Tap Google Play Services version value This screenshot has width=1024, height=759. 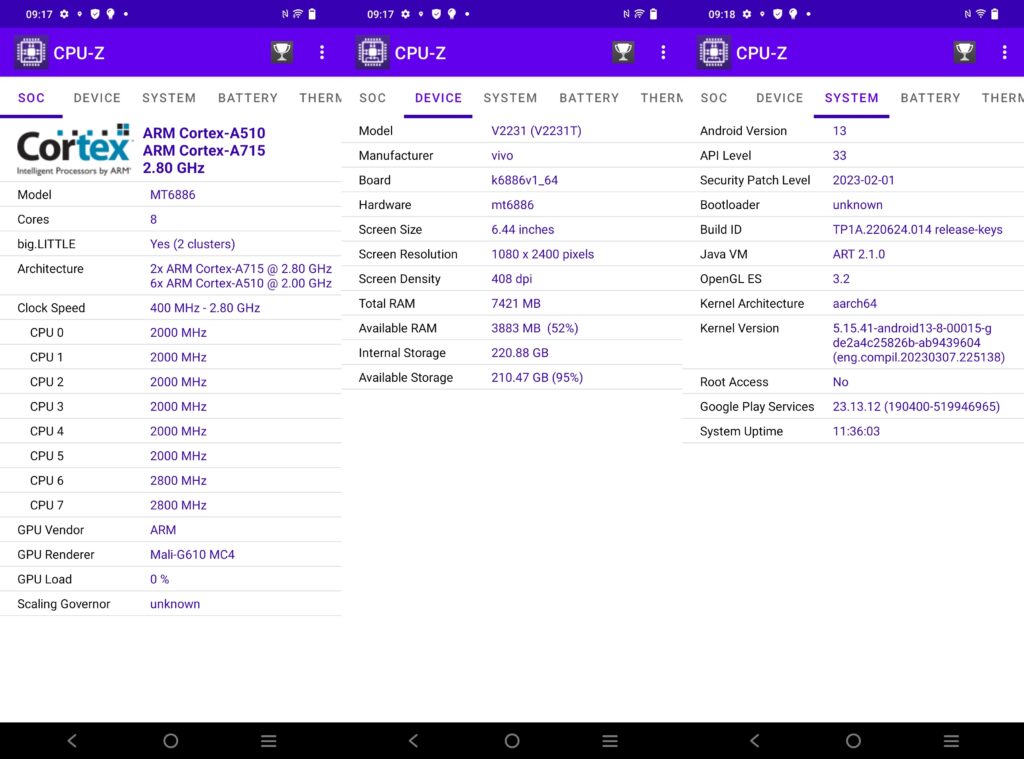(916, 406)
